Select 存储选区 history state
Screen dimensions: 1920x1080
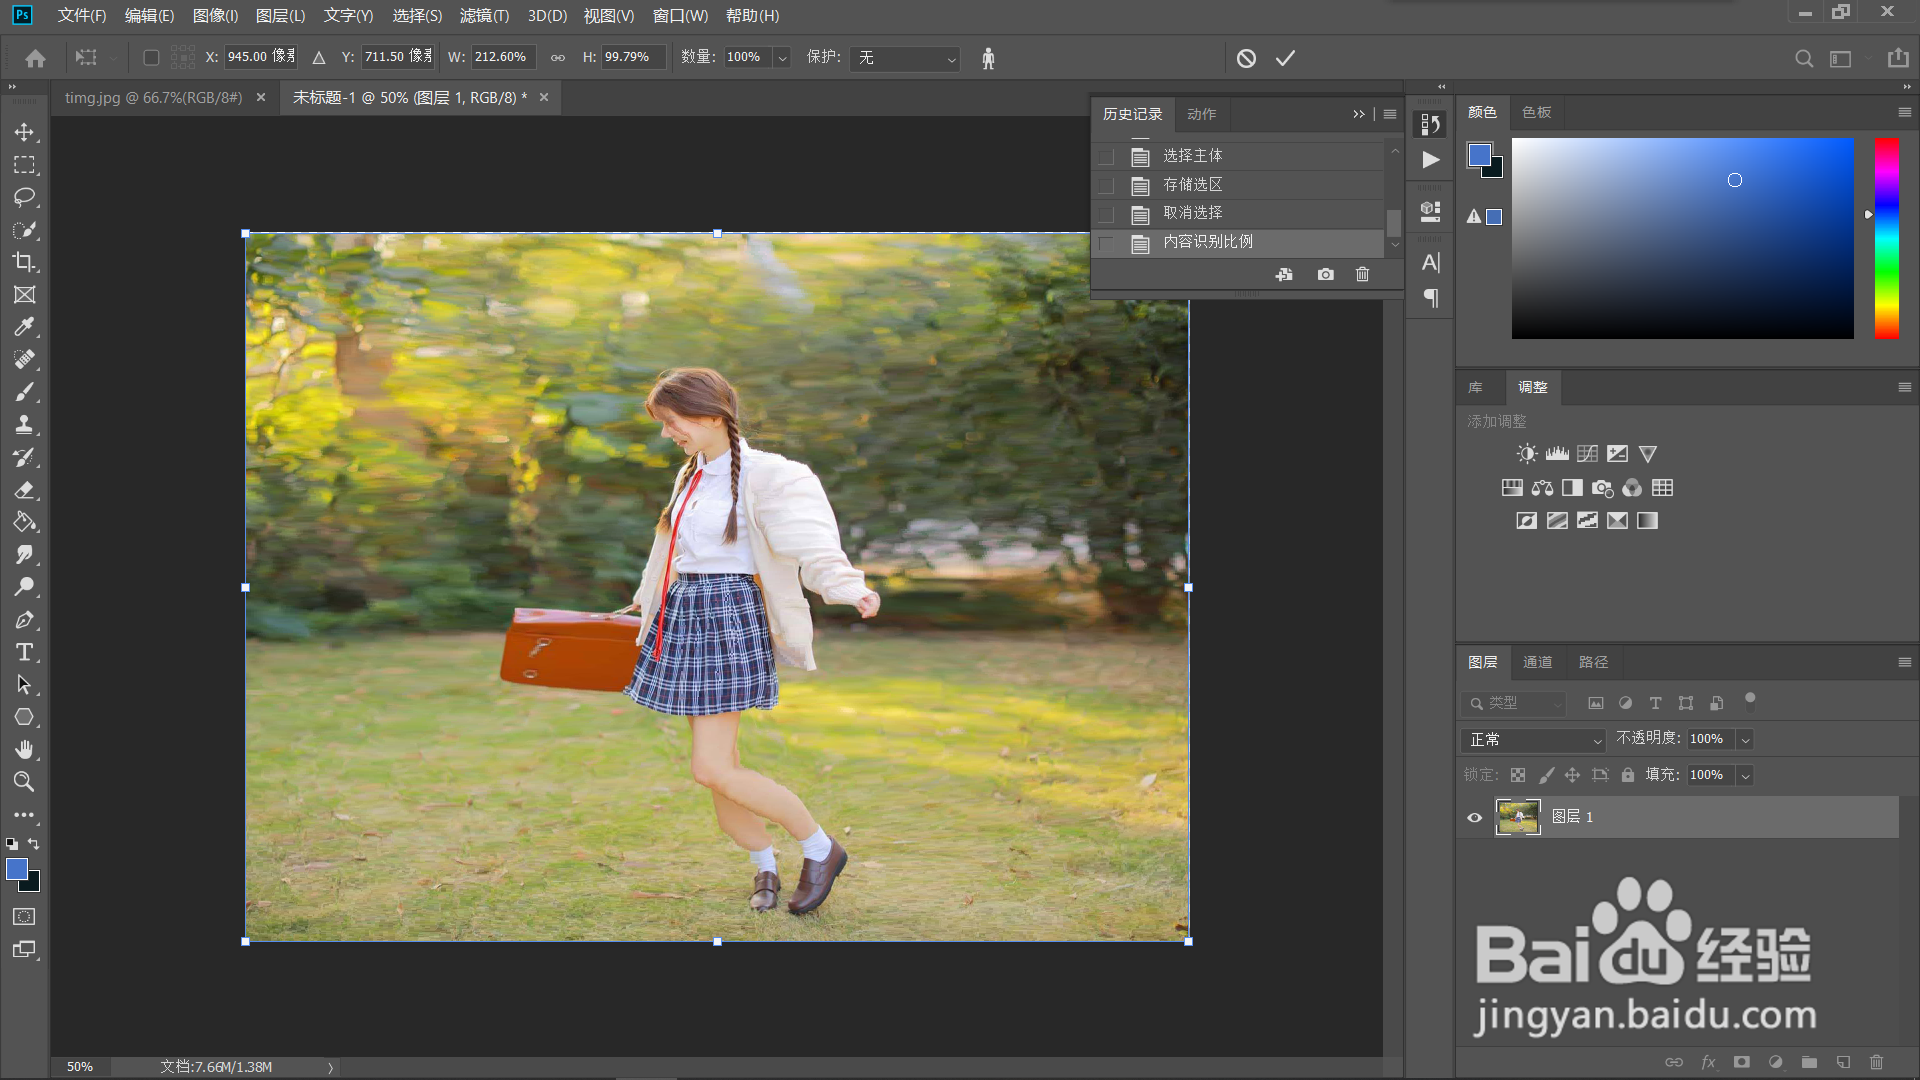tap(1192, 185)
